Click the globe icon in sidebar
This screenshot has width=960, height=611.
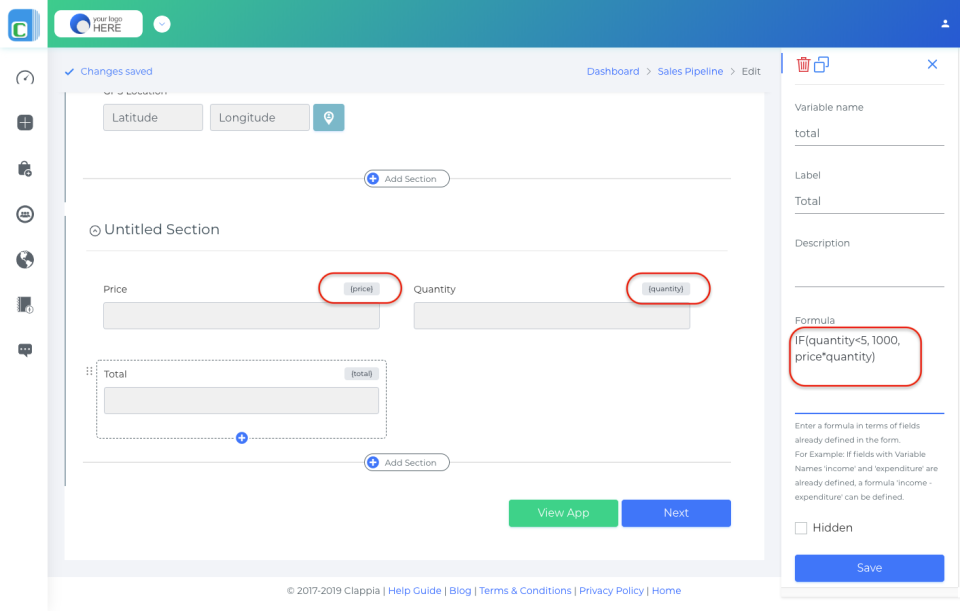24,259
